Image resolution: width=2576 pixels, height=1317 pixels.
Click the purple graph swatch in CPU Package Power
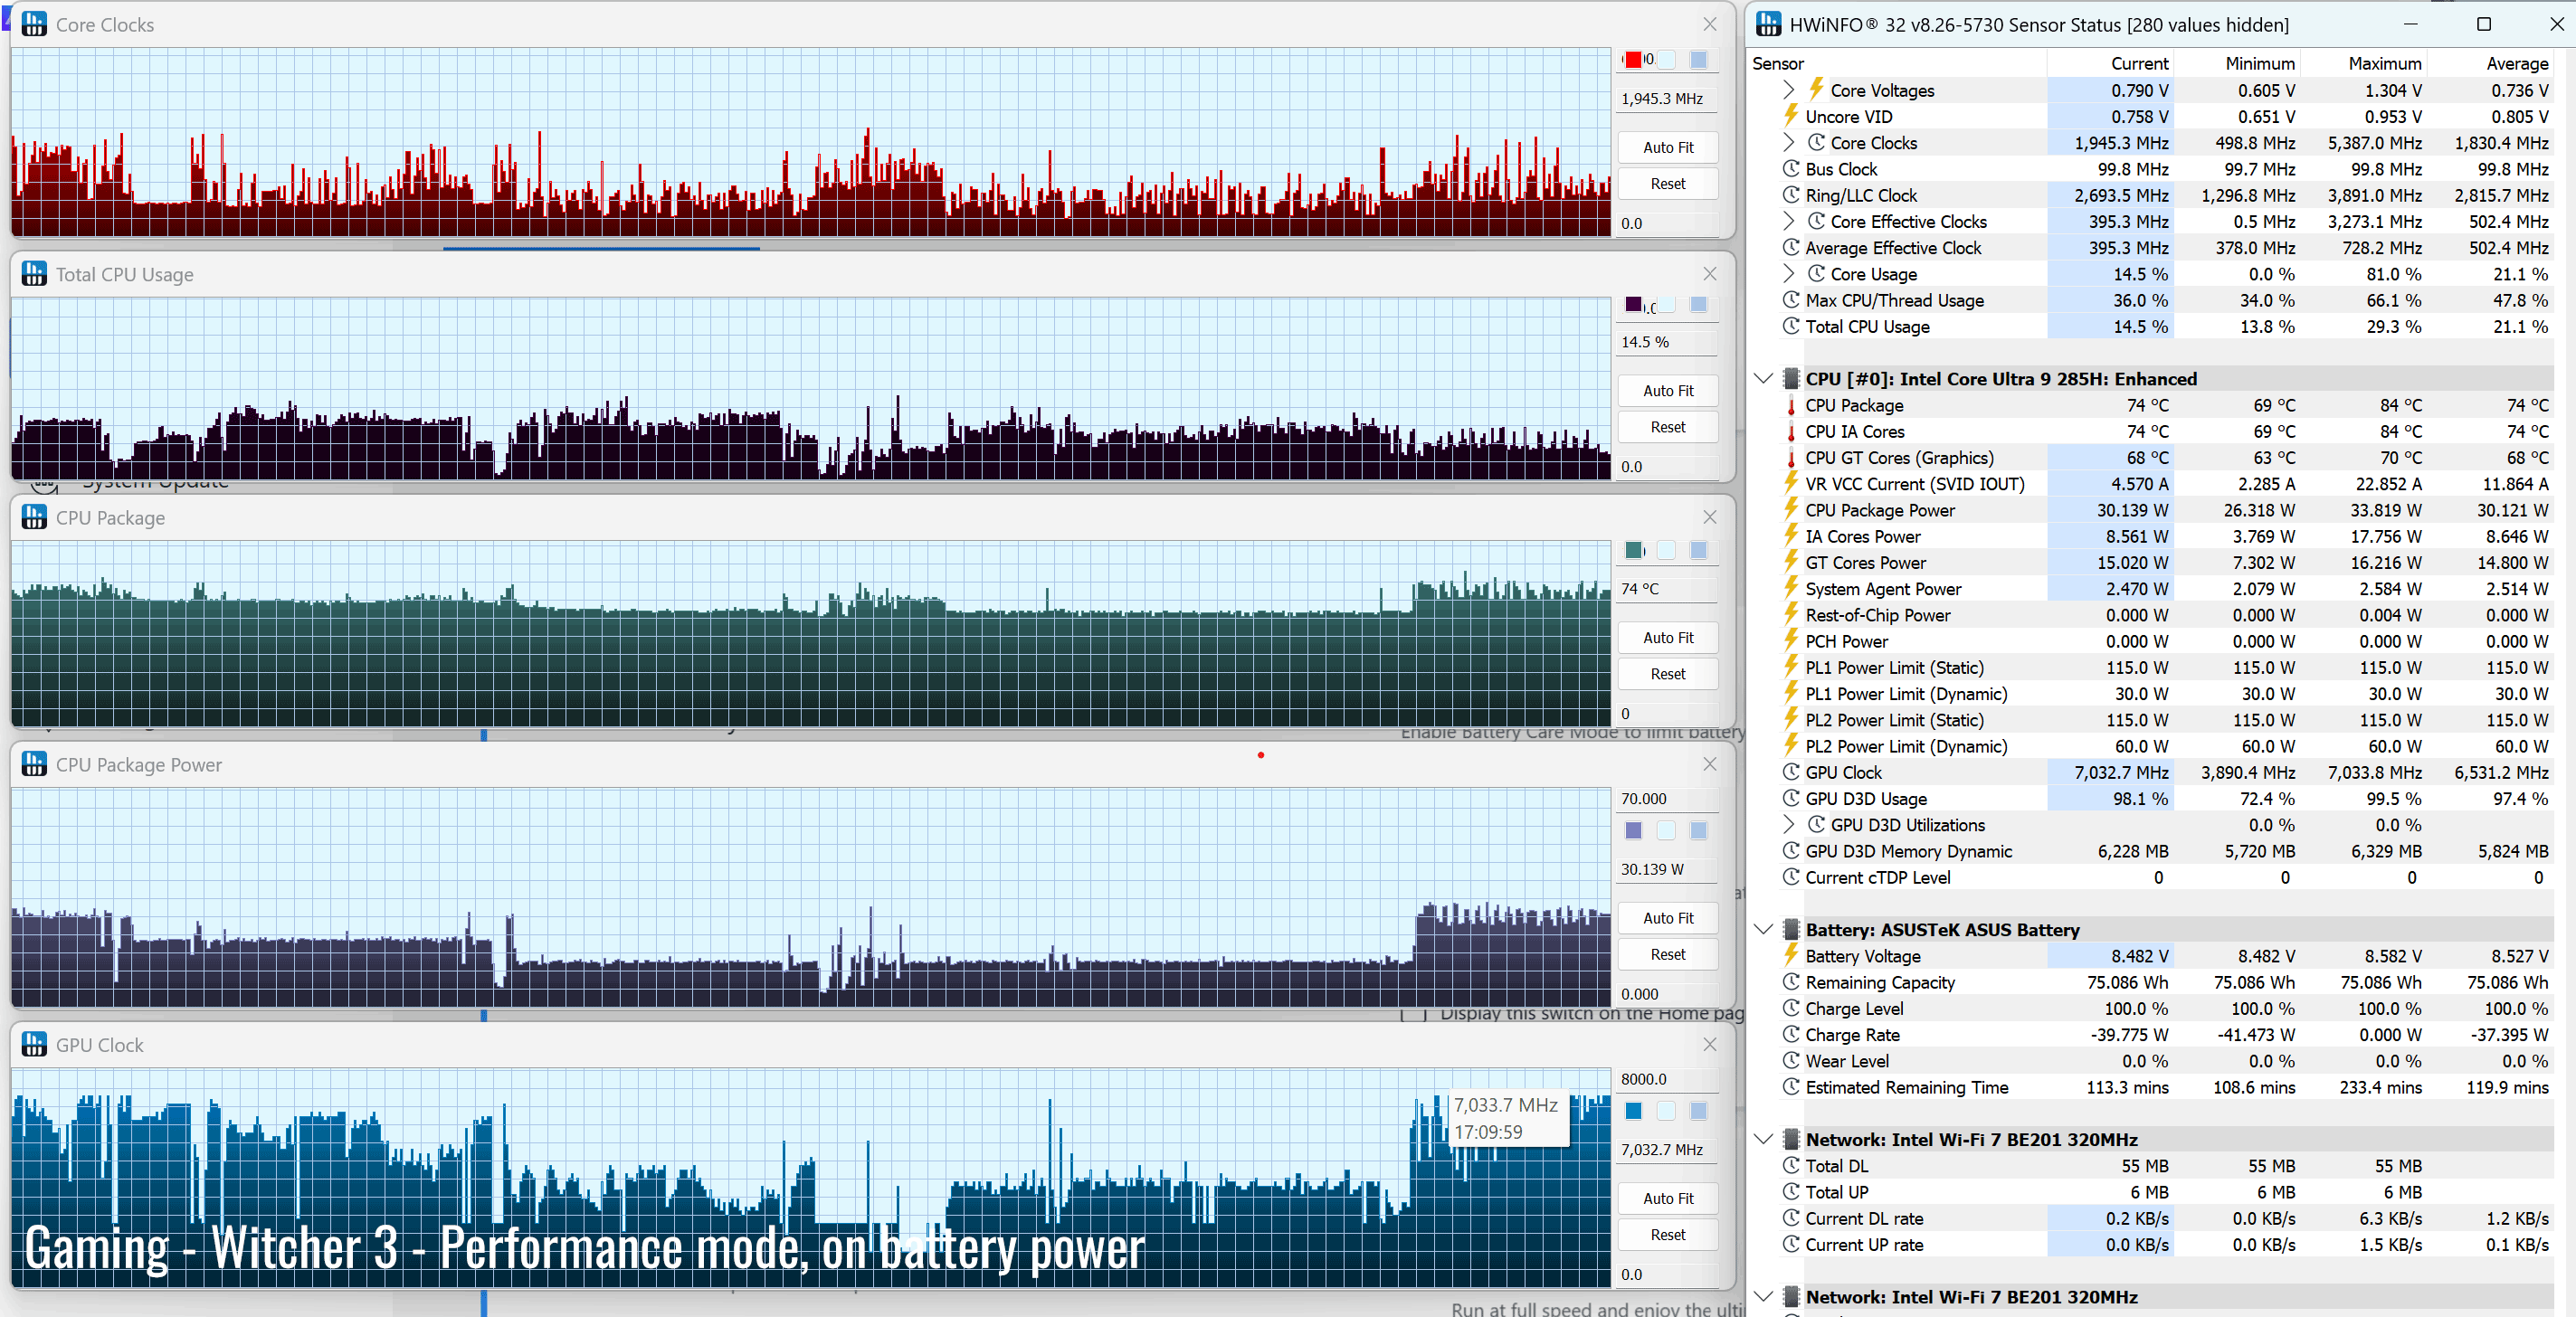click(1633, 830)
